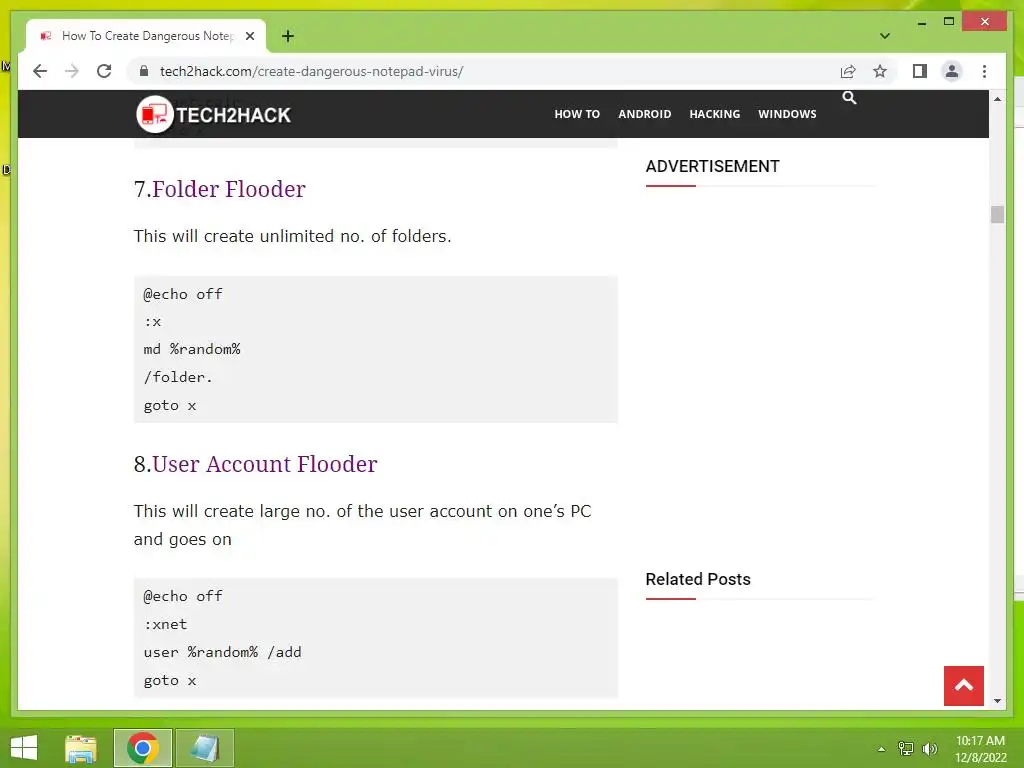The width and height of the screenshot is (1024, 768).
Task: Click the scrollbar up arrow
Action: tap(997, 99)
